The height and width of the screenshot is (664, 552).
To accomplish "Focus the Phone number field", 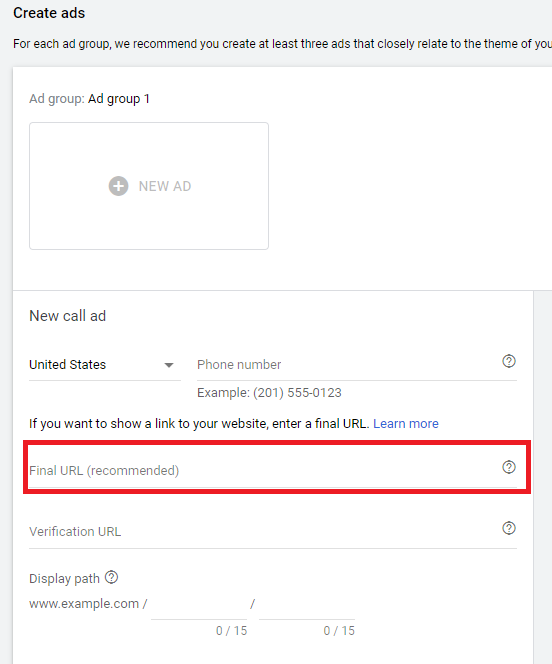I will tap(347, 365).
